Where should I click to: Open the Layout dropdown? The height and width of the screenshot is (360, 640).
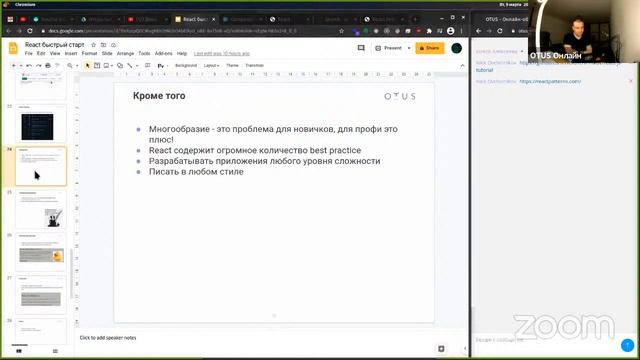pyautogui.click(x=211, y=65)
